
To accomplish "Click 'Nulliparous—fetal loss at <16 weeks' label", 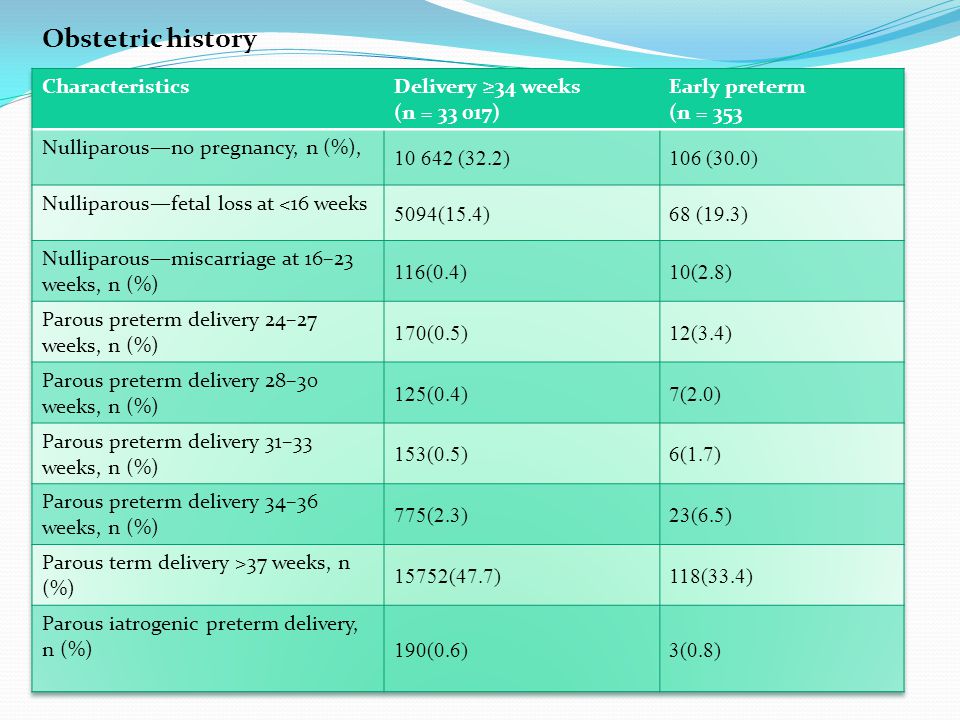I will click(204, 203).
